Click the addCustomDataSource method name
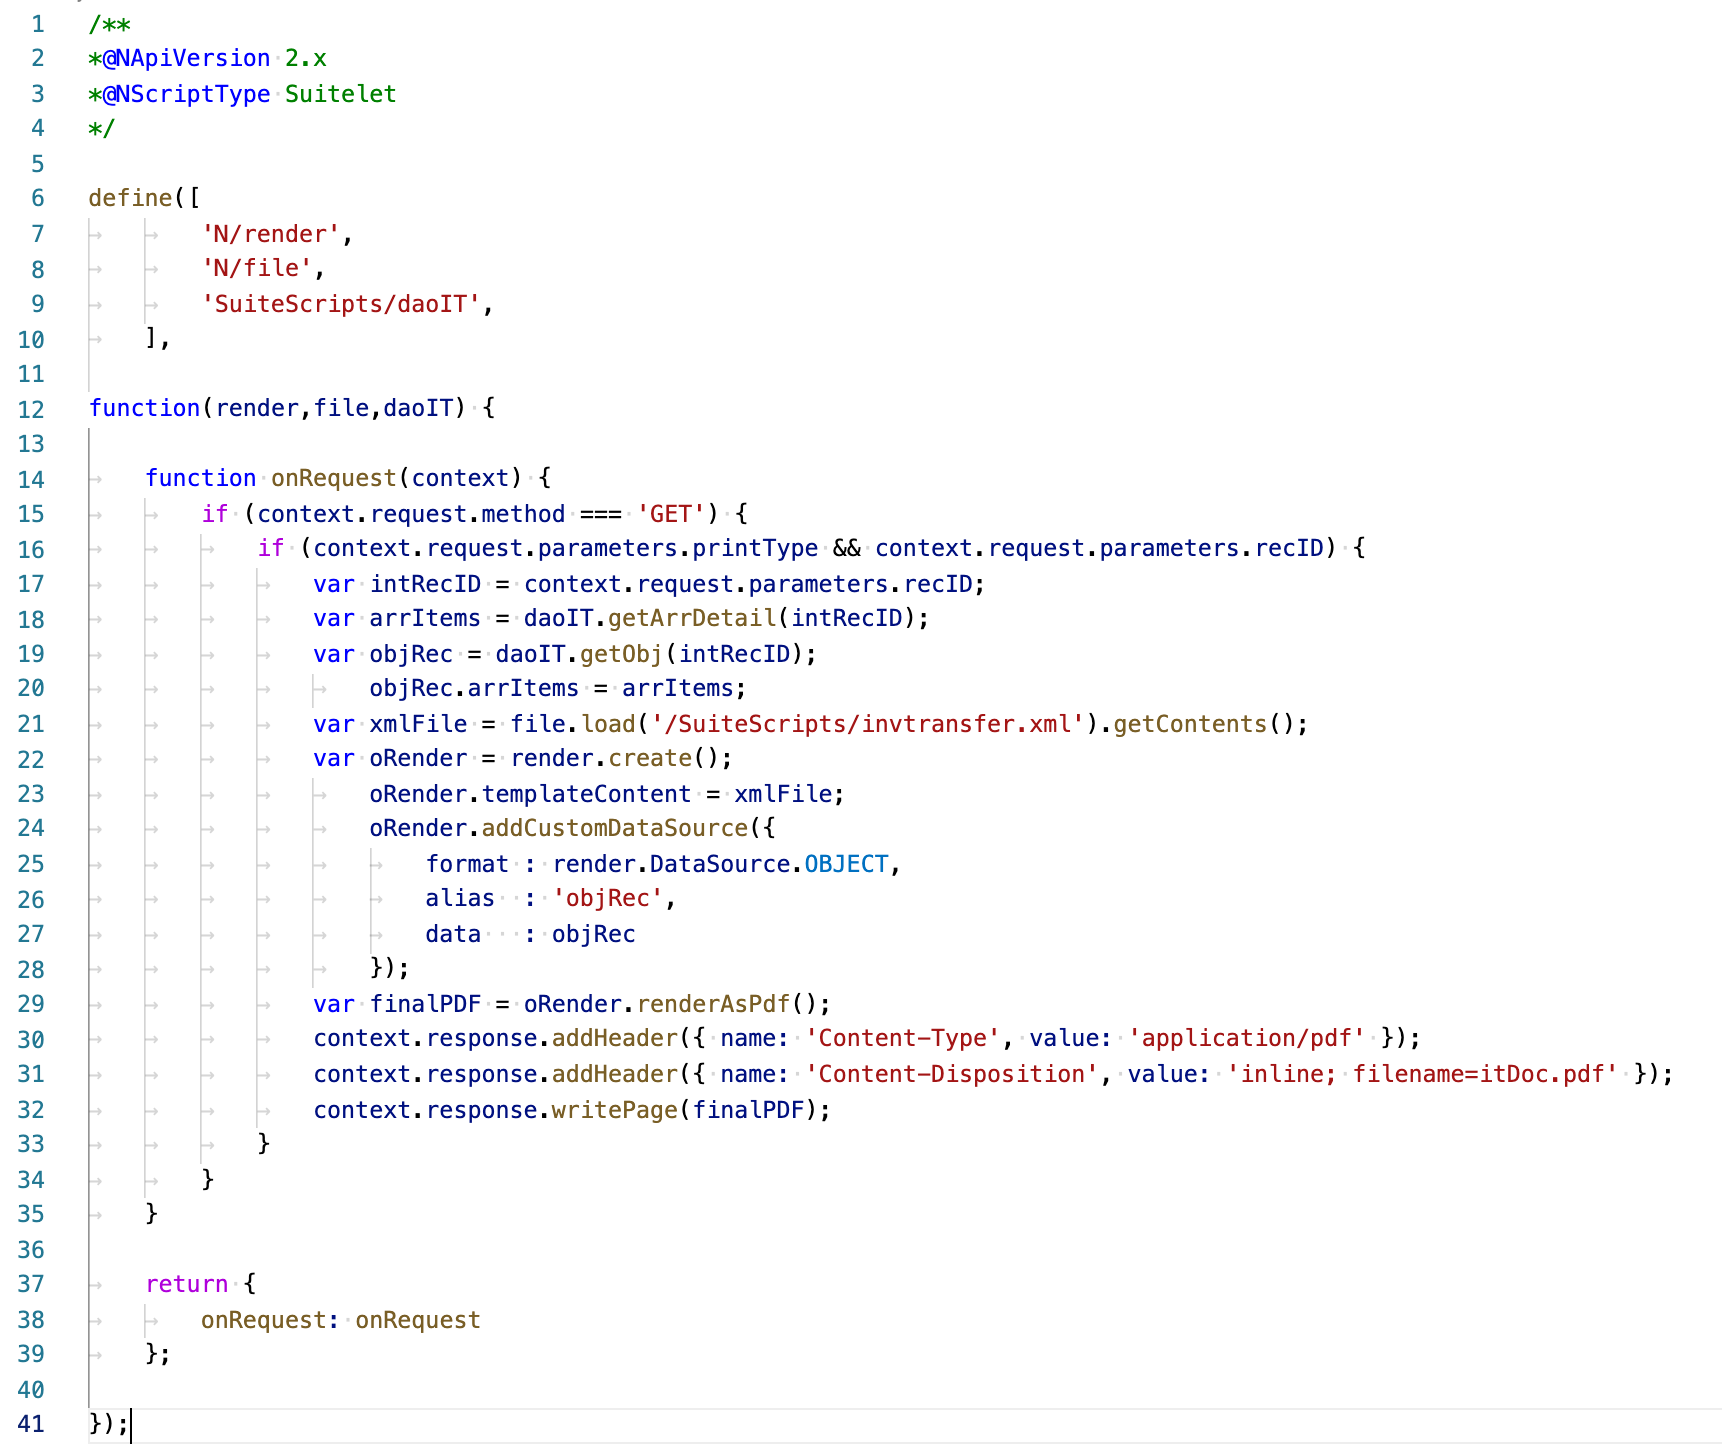The image size is (1722, 1456). click(x=614, y=829)
